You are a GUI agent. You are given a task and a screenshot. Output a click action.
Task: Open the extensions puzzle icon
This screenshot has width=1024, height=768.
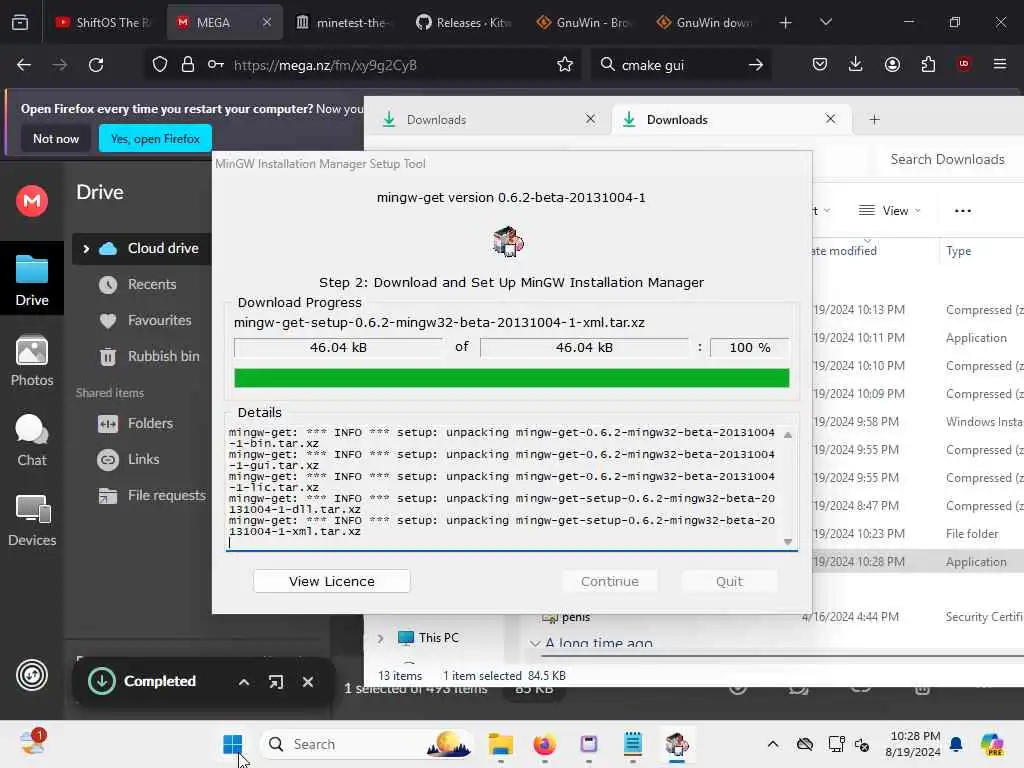(x=928, y=65)
